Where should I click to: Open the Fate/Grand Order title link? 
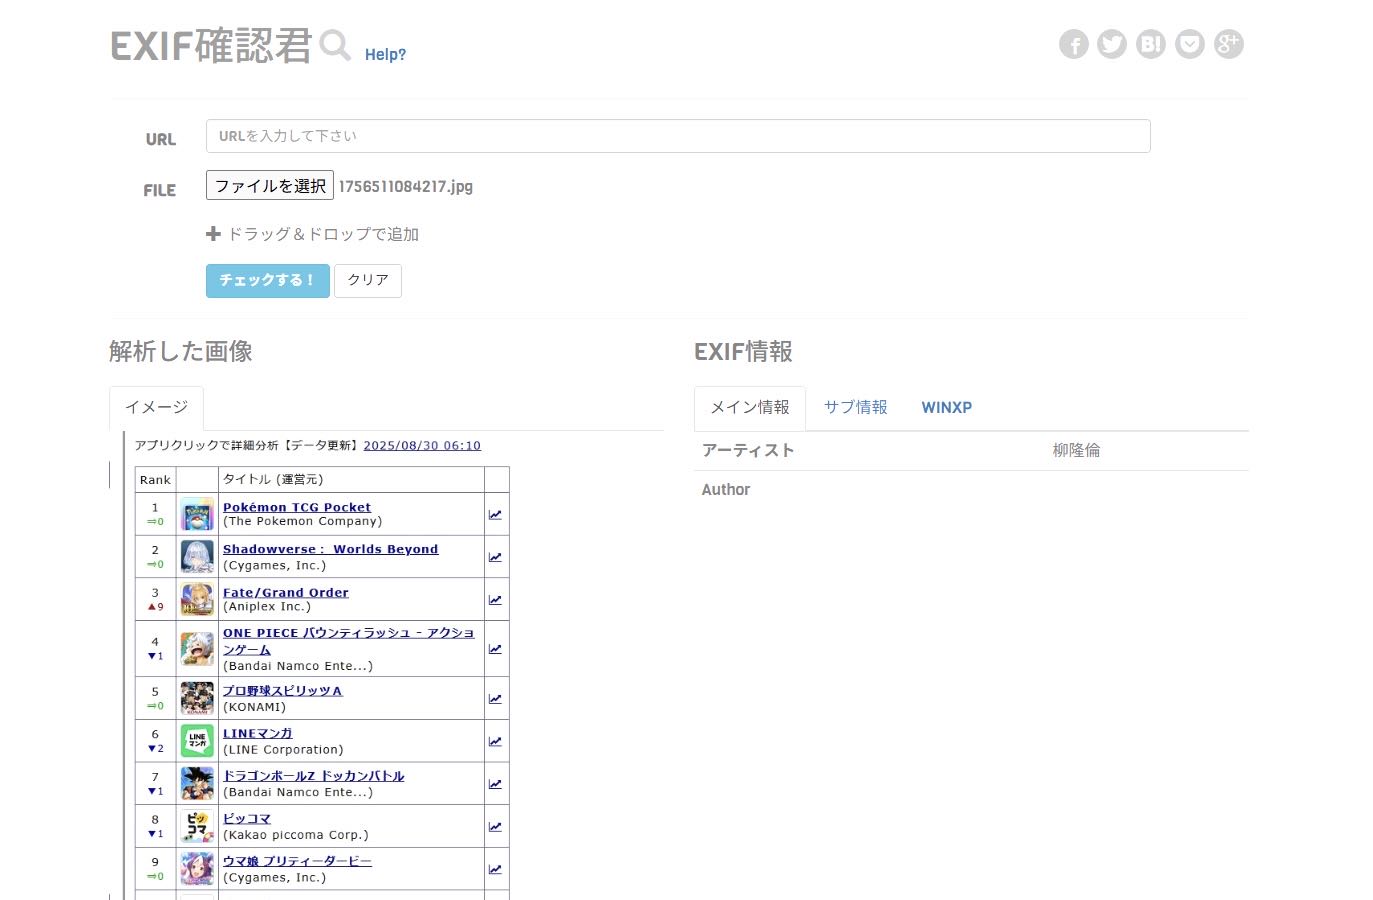(286, 592)
